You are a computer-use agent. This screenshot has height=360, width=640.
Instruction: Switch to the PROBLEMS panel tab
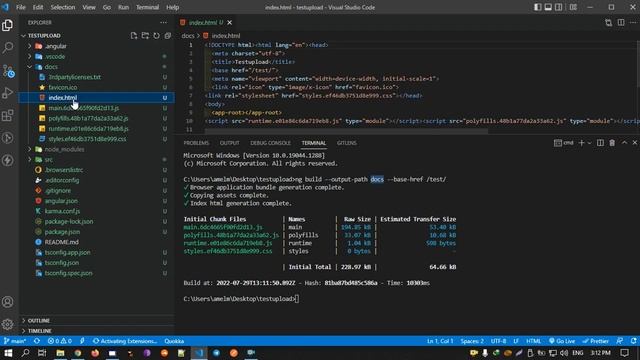196,143
